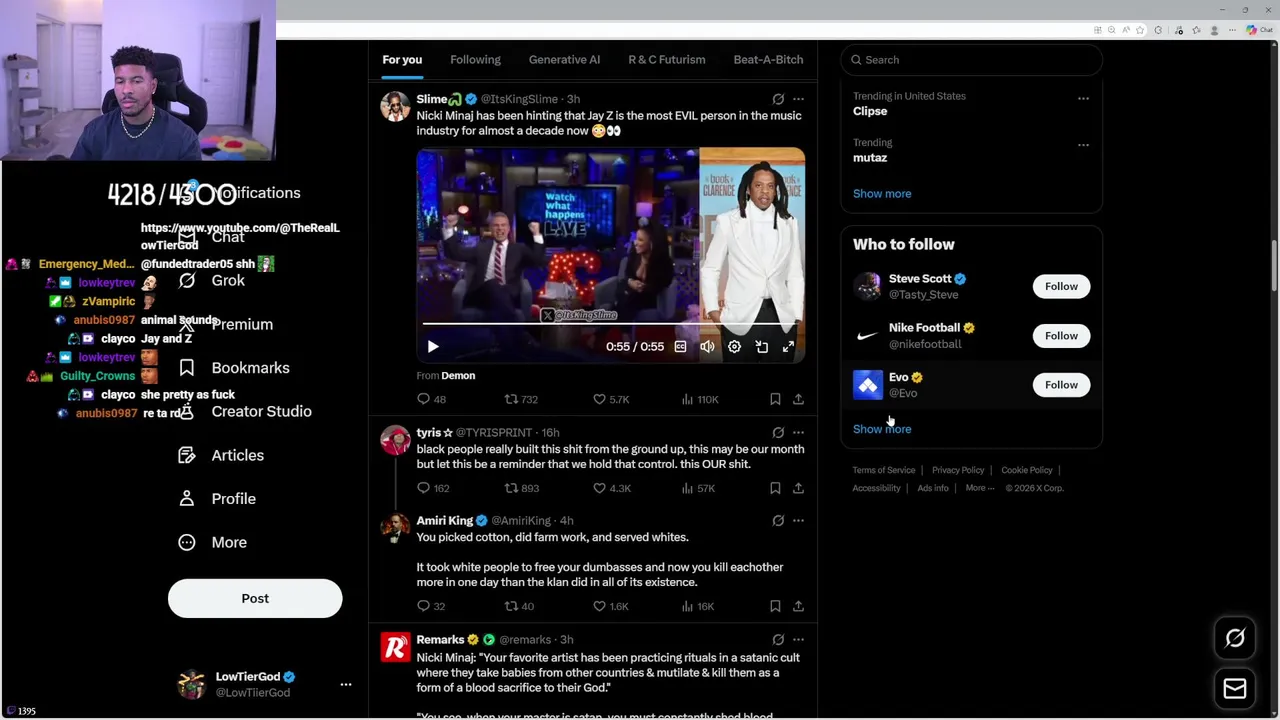1280x720 pixels.
Task: Show more who to follow suggestions
Action: tap(882, 429)
